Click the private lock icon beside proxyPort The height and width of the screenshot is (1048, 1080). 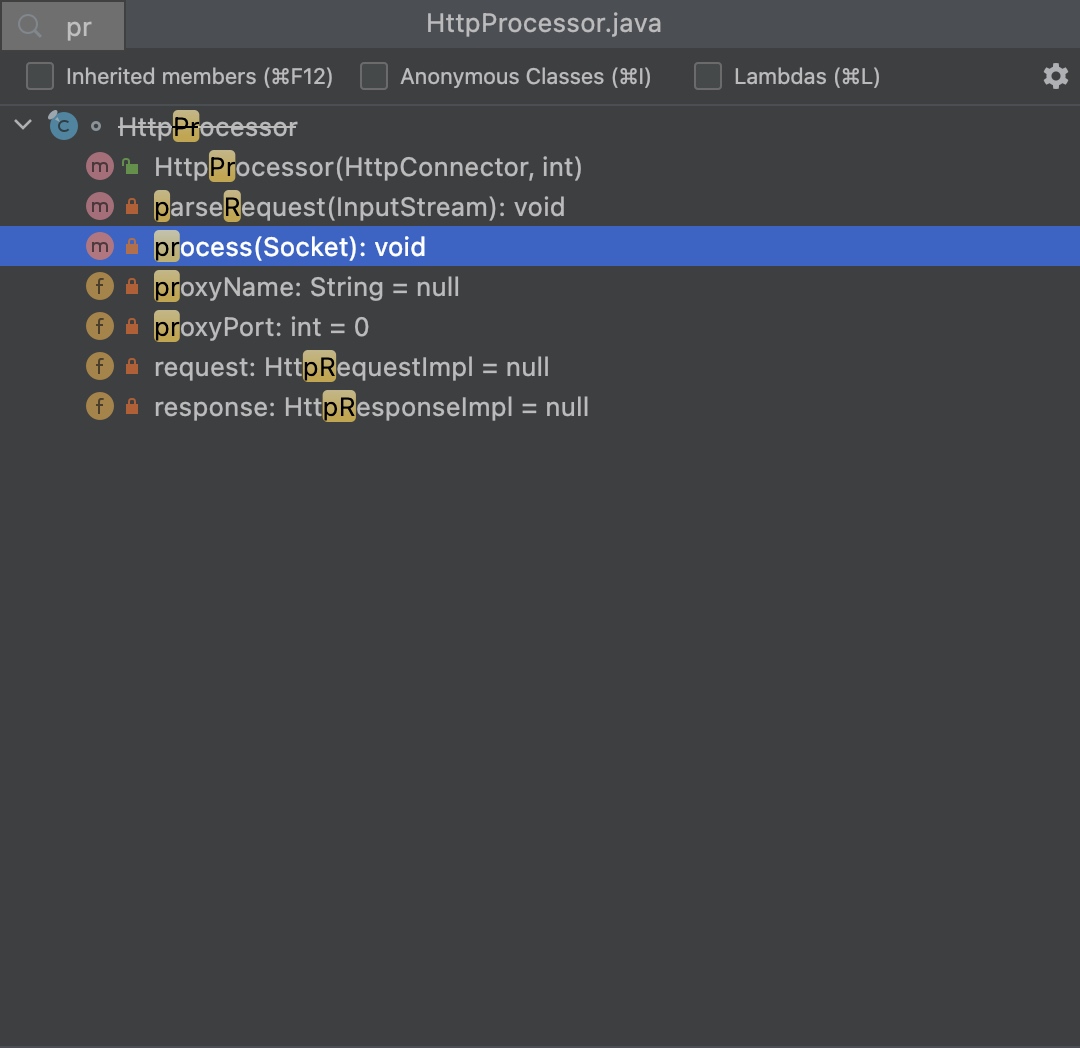[x=131, y=327]
